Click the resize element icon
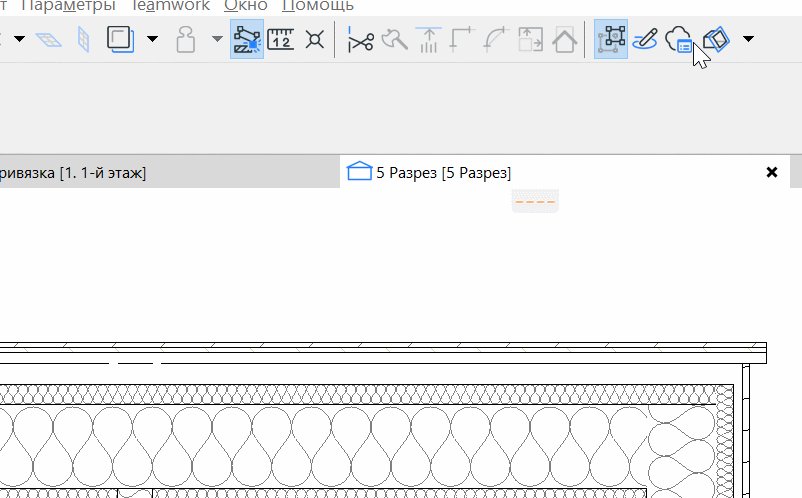The width and height of the screenshot is (802, 498). pos(530,39)
